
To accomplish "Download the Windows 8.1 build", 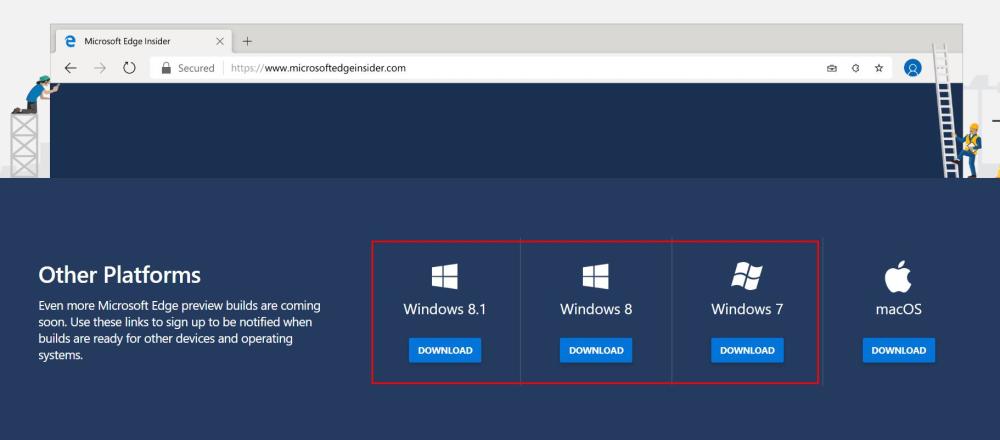I will click(x=445, y=351).
